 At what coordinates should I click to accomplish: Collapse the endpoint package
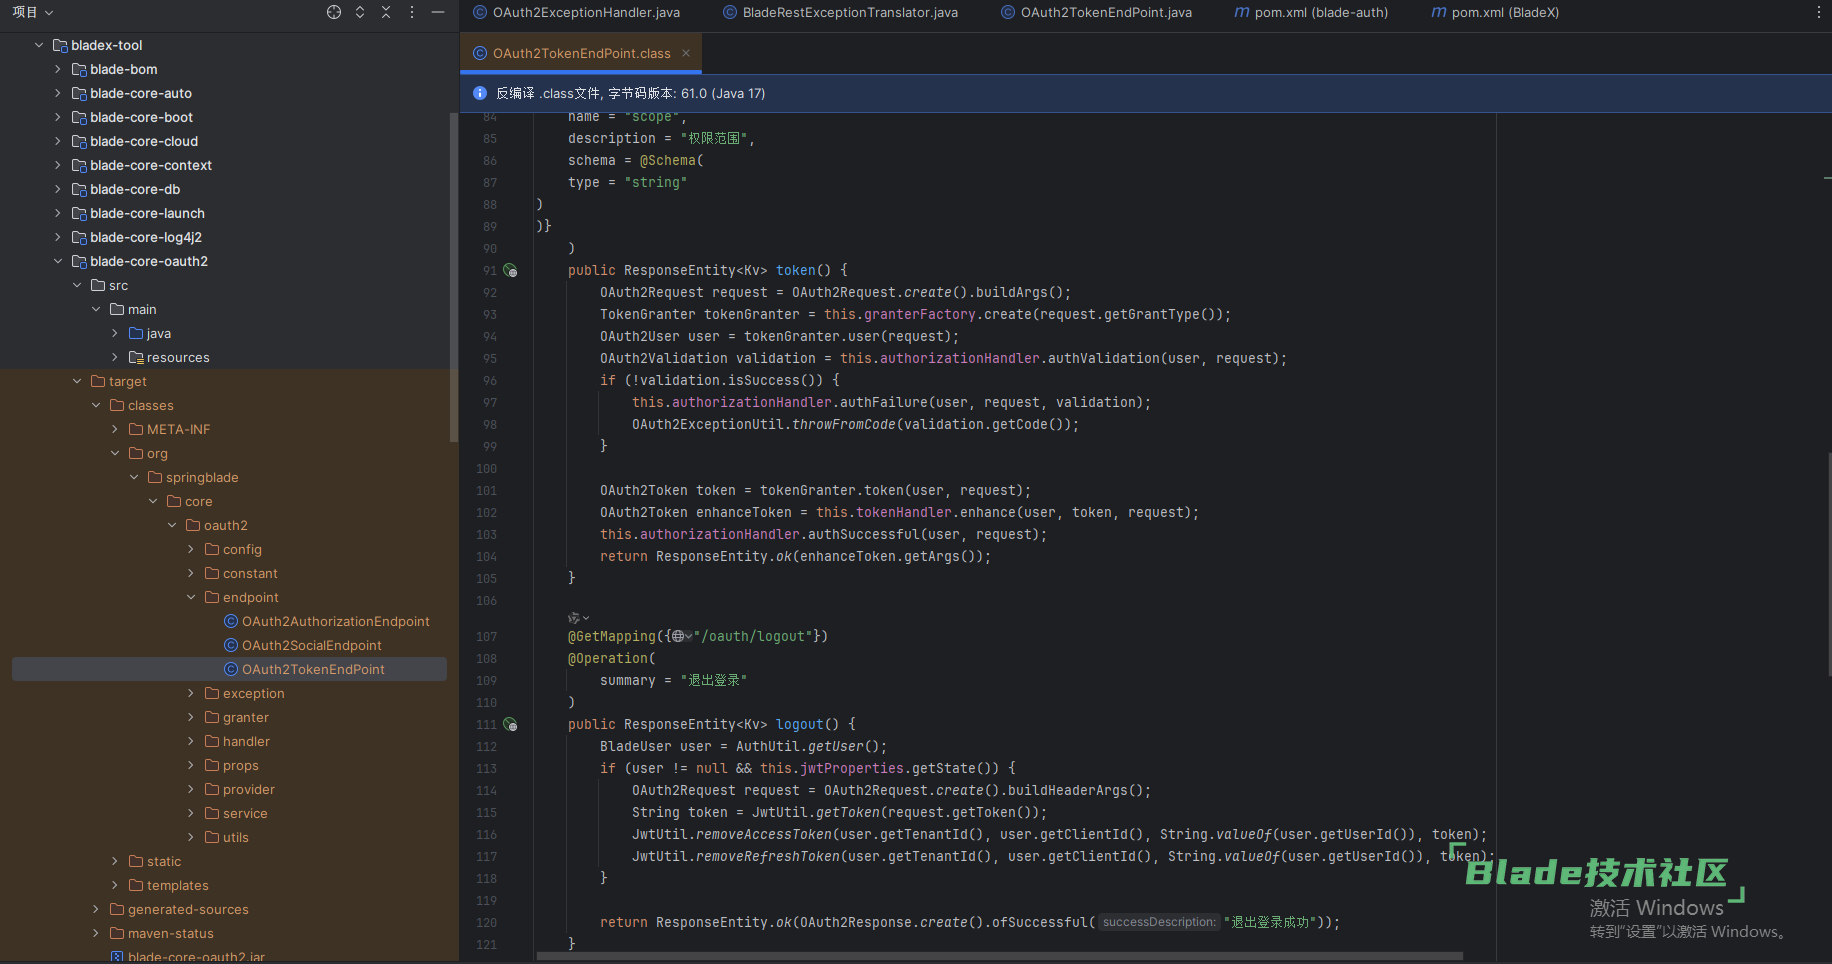pyautogui.click(x=191, y=597)
